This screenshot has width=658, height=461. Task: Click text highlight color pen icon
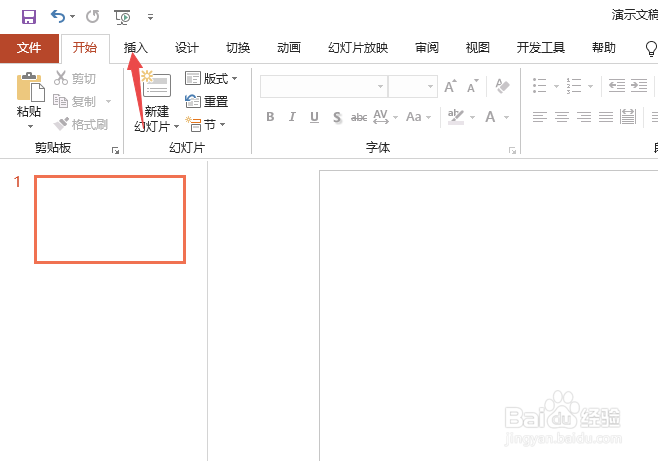[x=456, y=117]
